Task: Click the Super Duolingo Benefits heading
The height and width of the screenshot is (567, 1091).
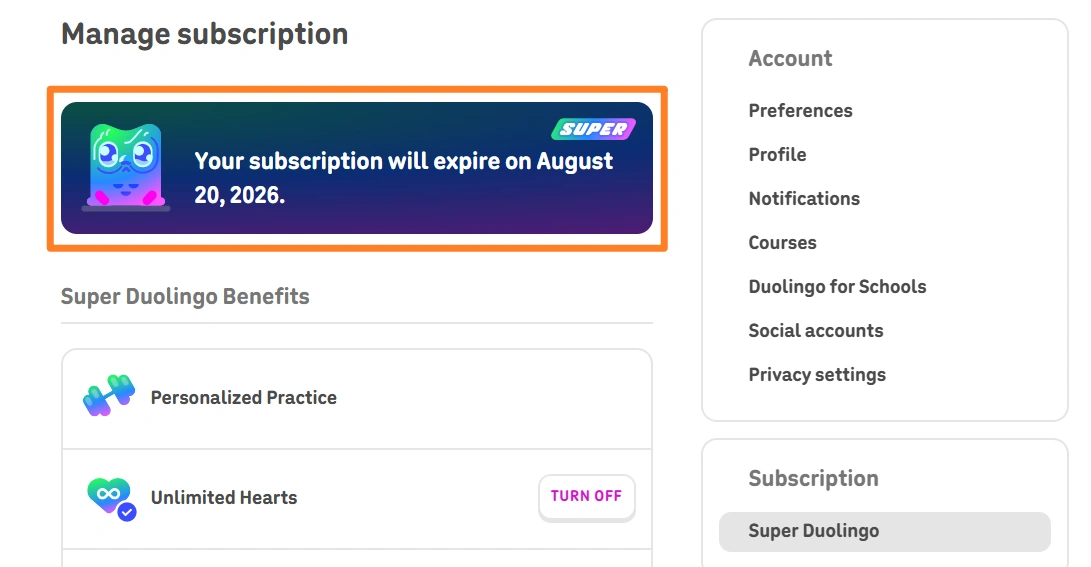Action: tap(185, 296)
